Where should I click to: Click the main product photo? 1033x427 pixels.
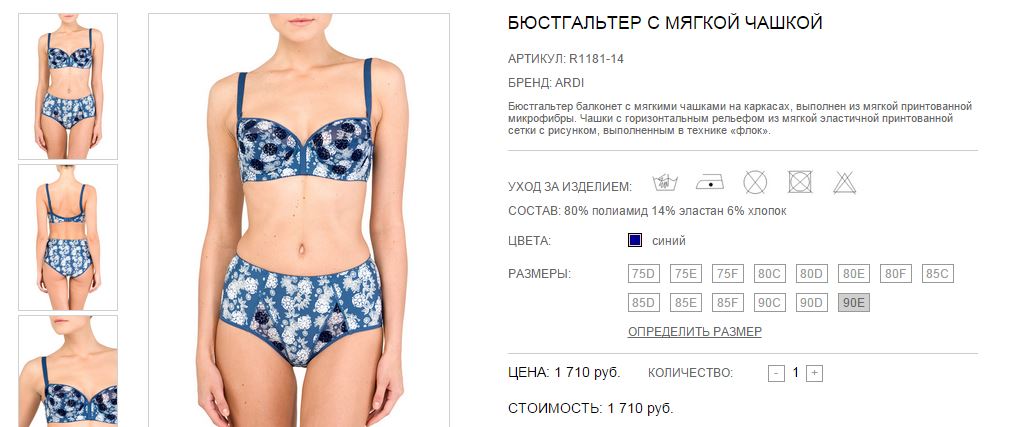(x=299, y=220)
